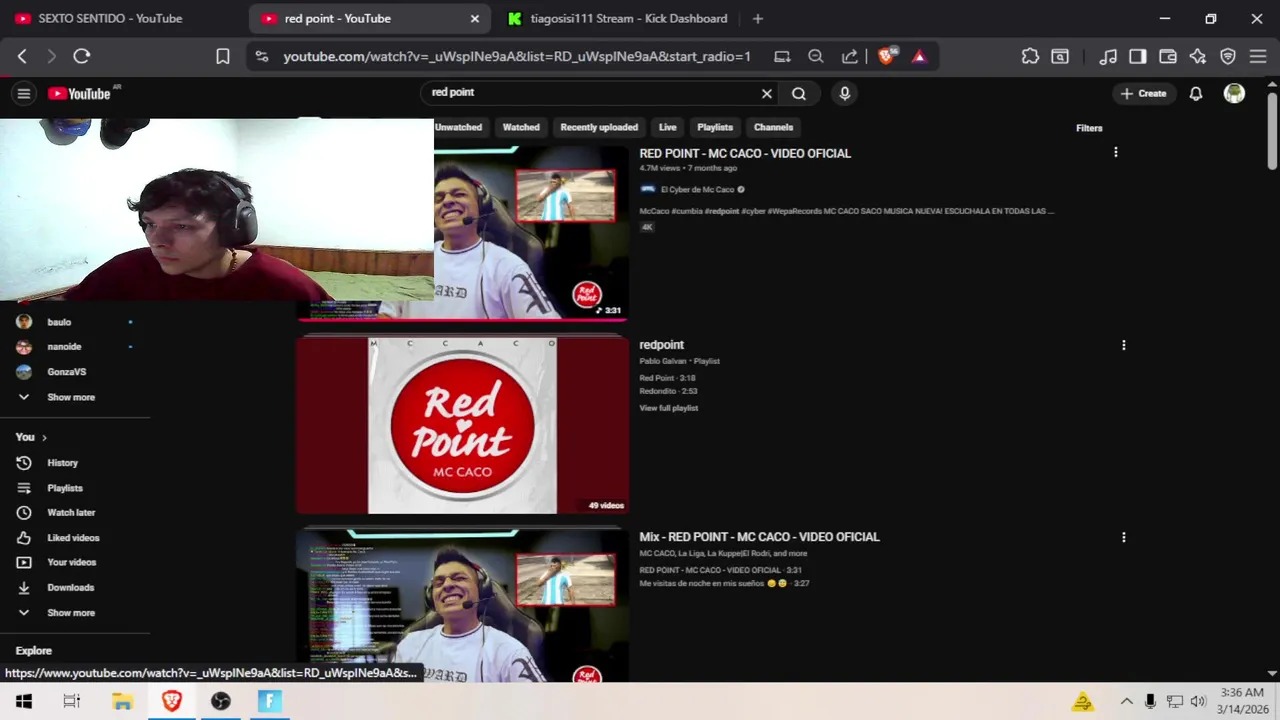Screen dimensions: 1280x720
Task: Open Brave Shields lion icon
Action: [887, 56]
